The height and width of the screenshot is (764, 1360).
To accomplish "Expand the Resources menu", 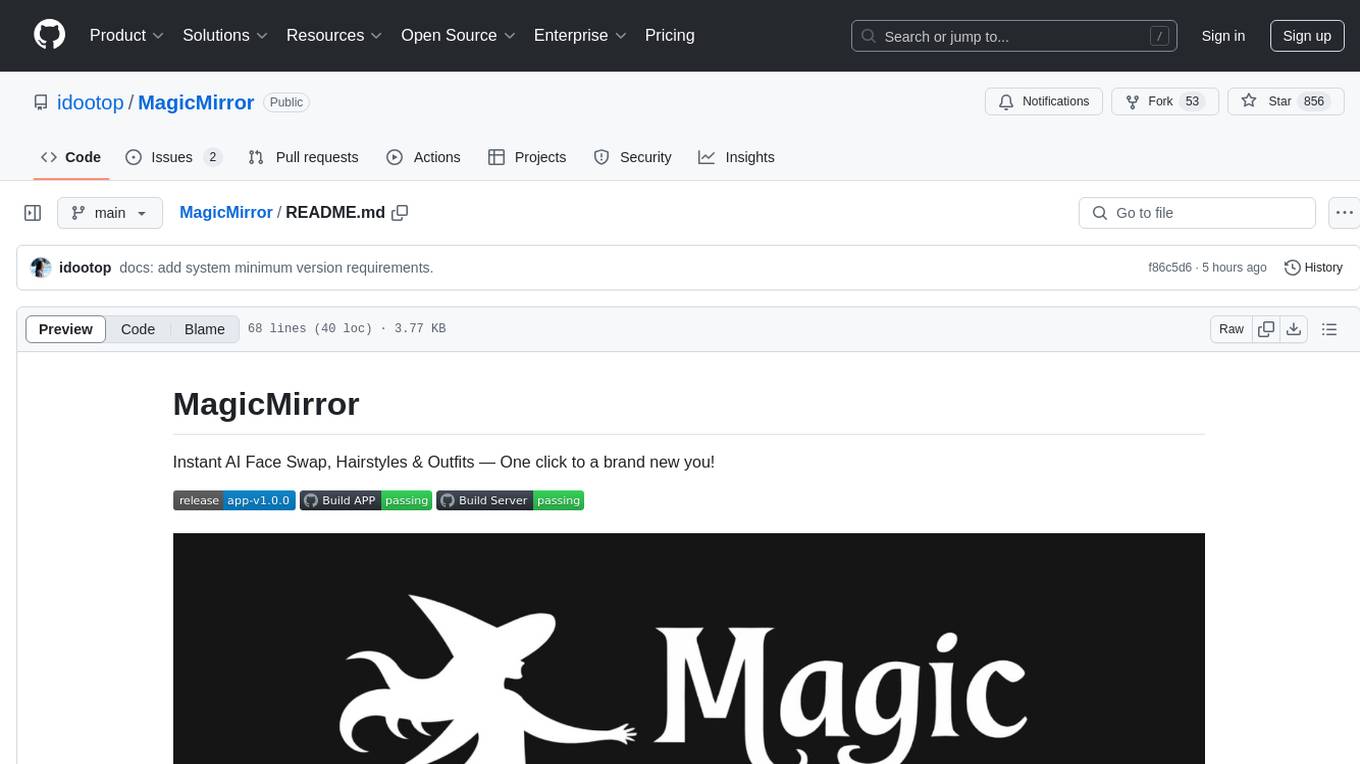I will 334,35.
